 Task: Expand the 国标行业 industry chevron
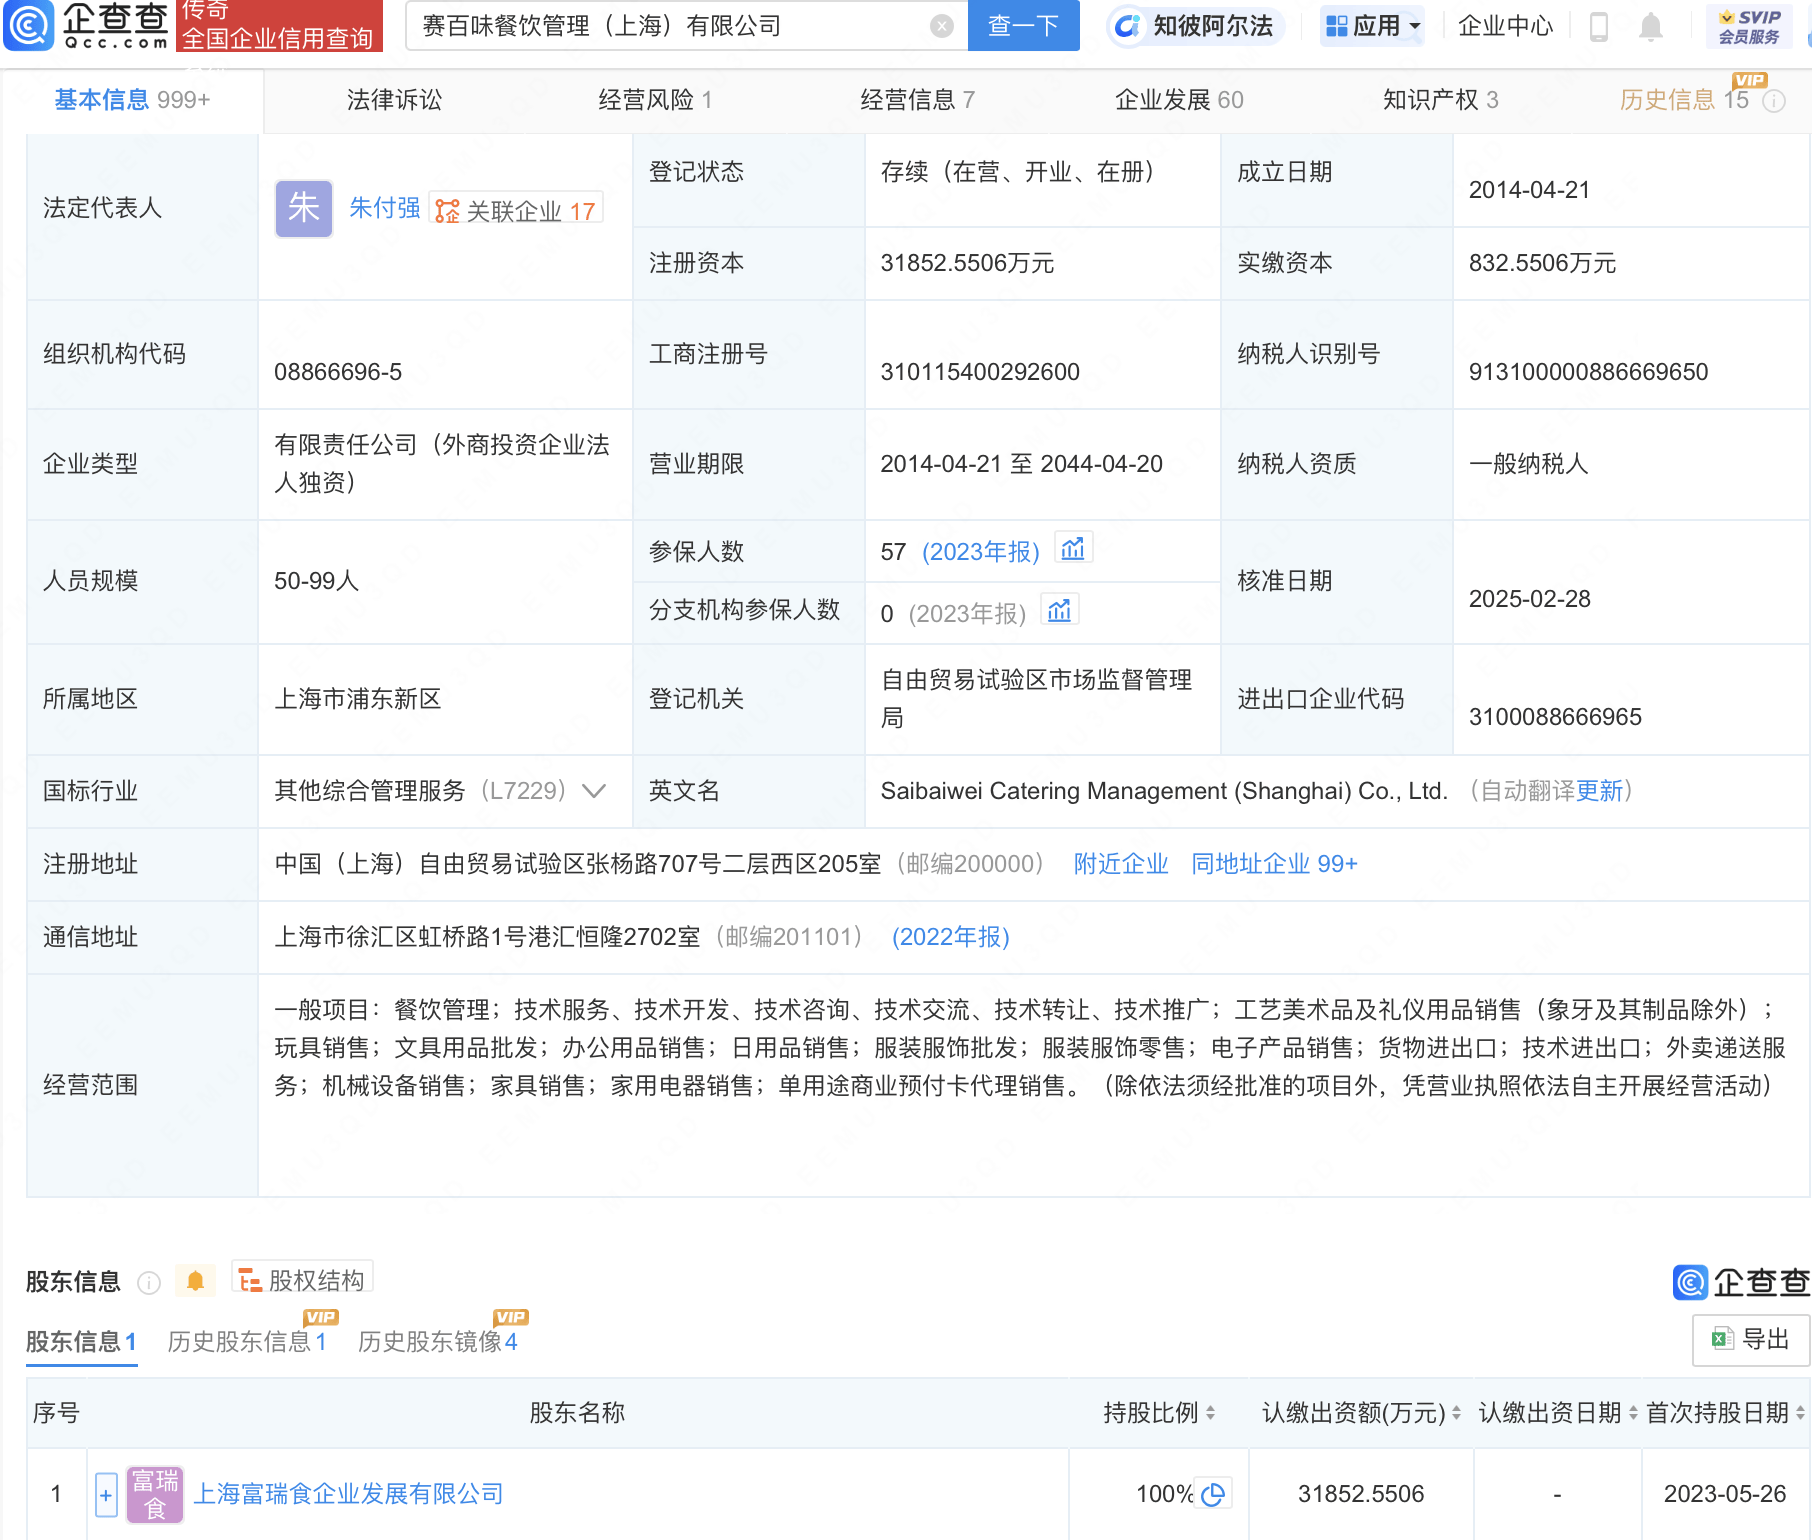click(594, 791)
